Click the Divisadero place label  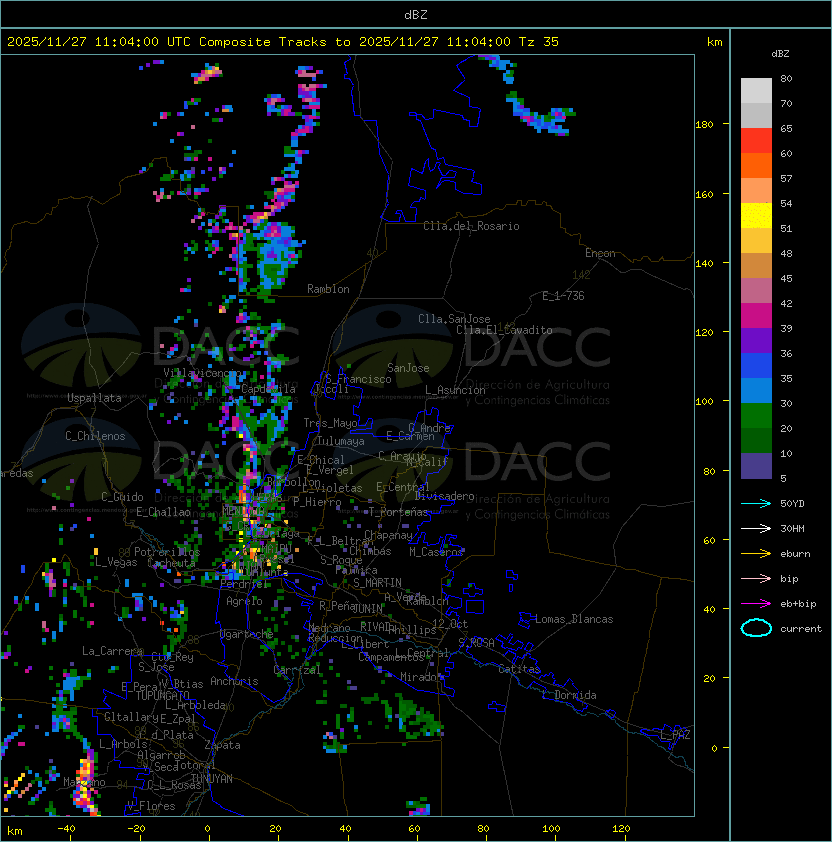[444, 496]
